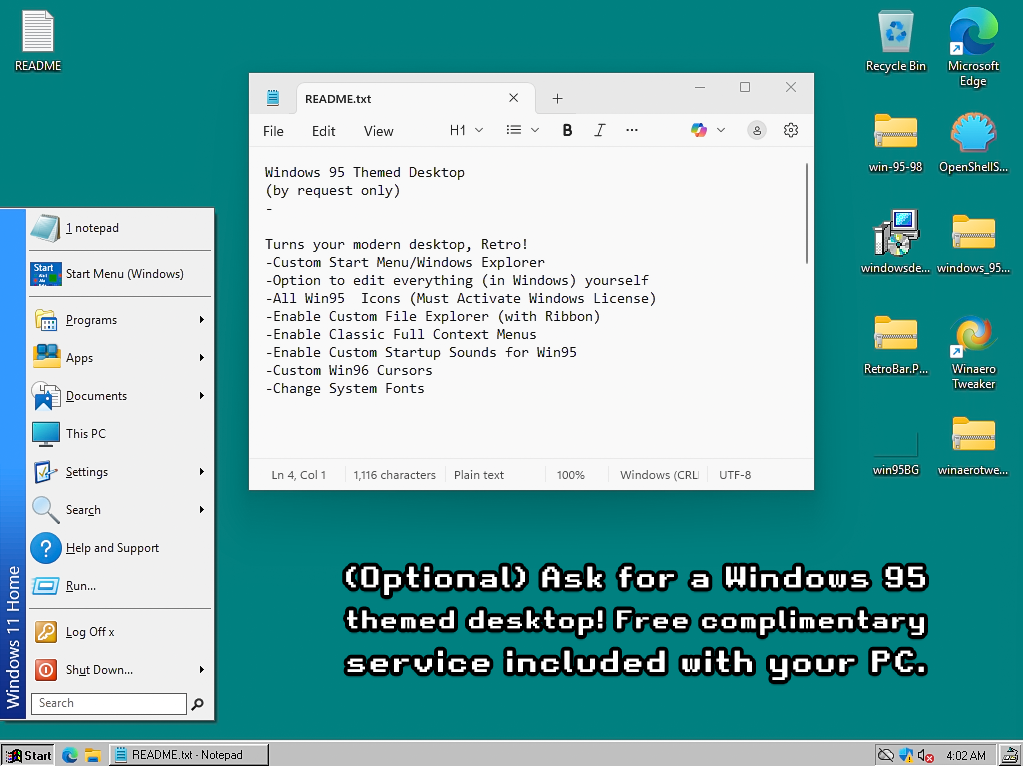Expand the list style dropdown arrow

535,130
